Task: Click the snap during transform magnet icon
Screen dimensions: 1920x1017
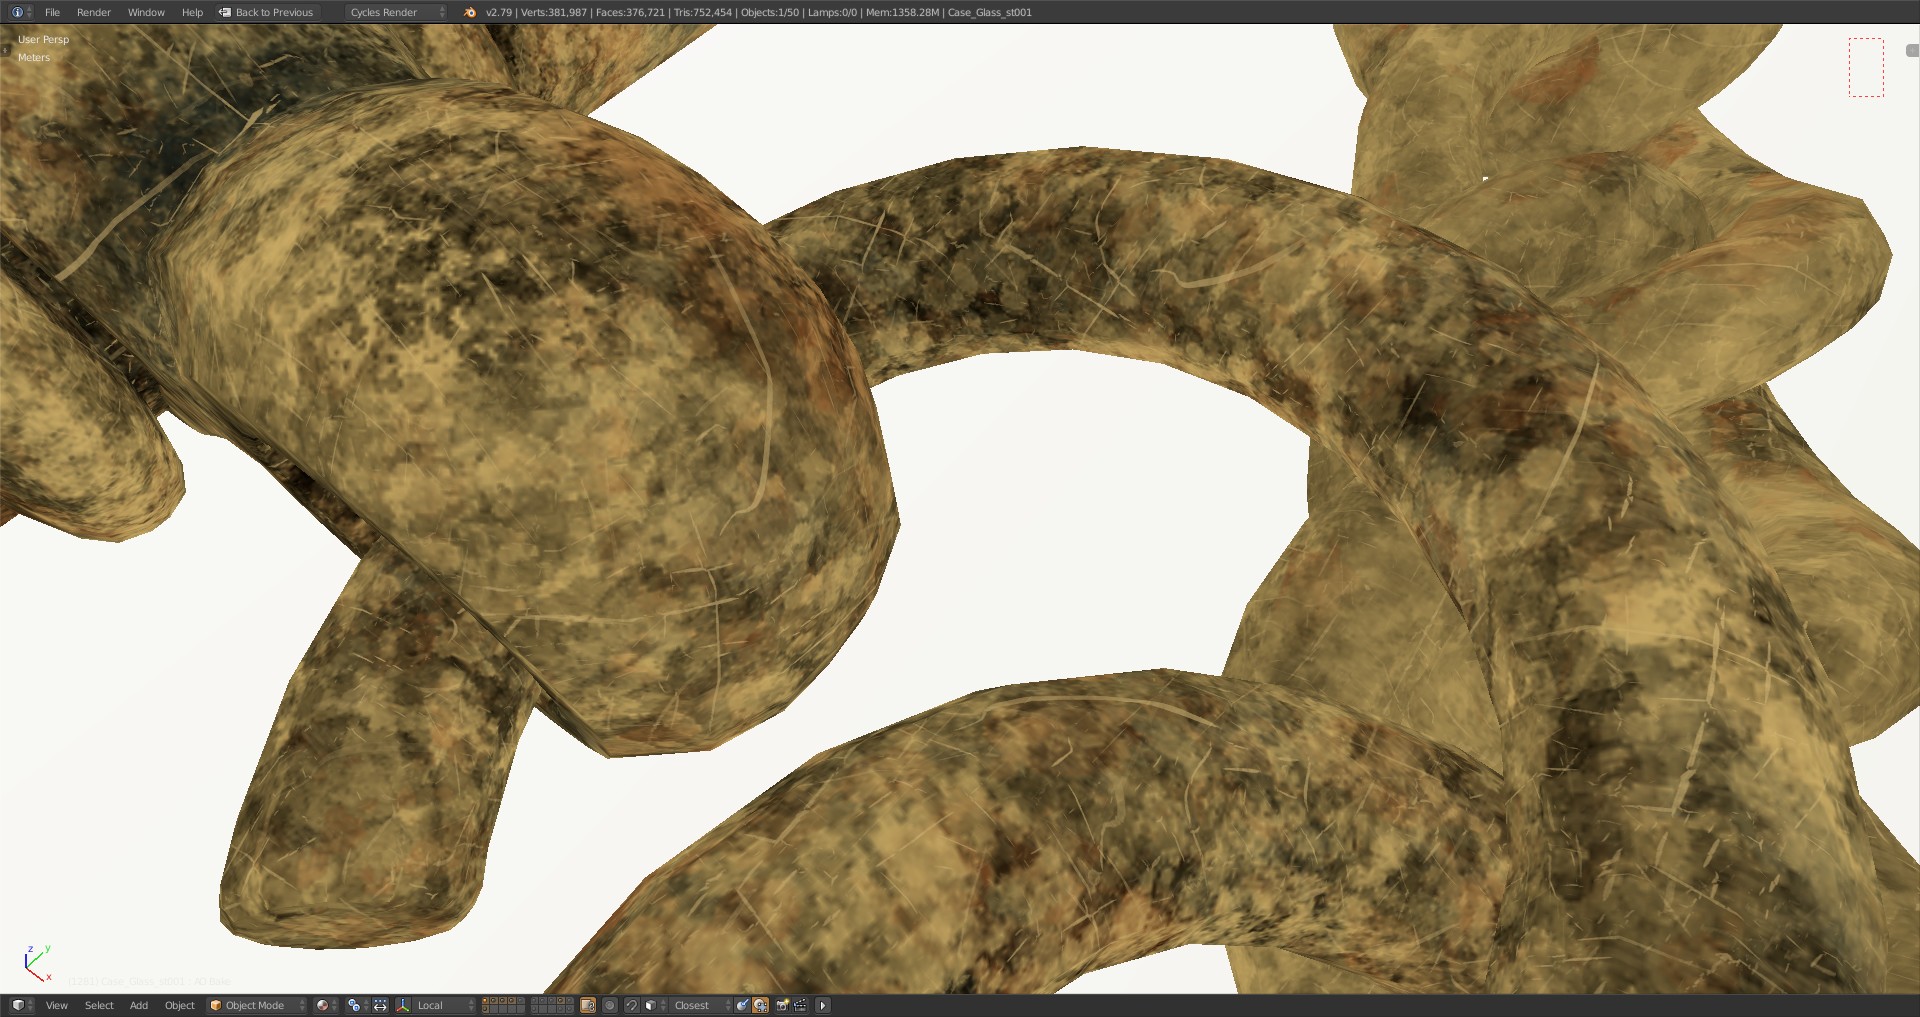Action: [631, 1005]
